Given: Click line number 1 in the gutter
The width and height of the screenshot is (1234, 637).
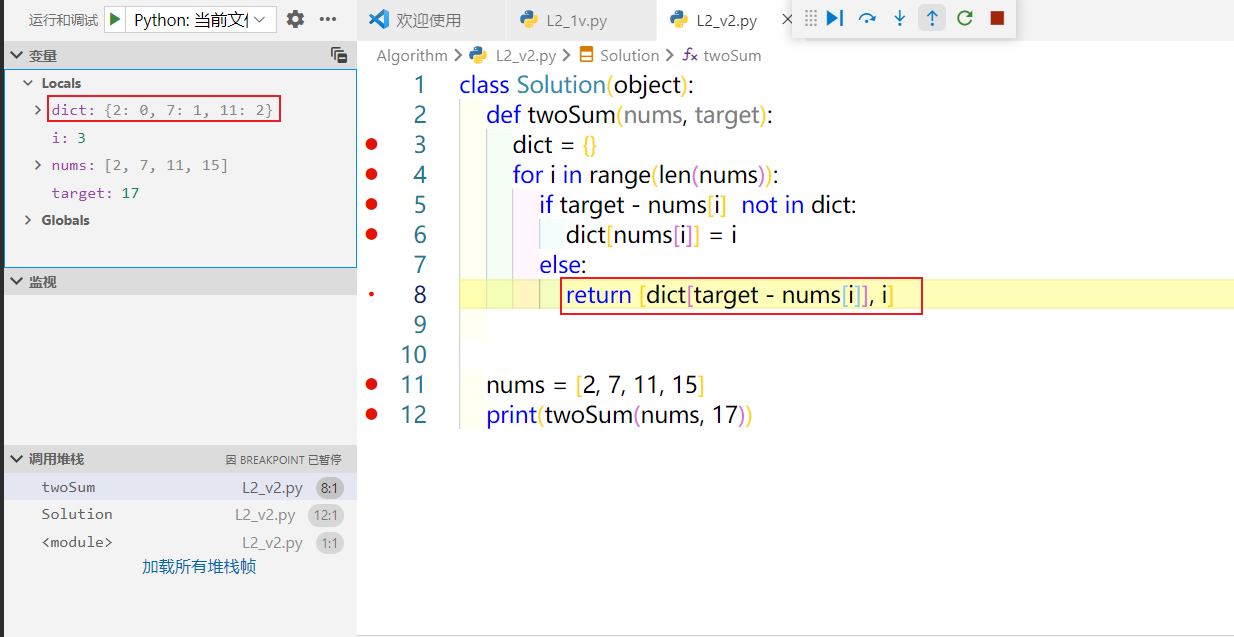Looking at the screenshot, I should (419, 85).
